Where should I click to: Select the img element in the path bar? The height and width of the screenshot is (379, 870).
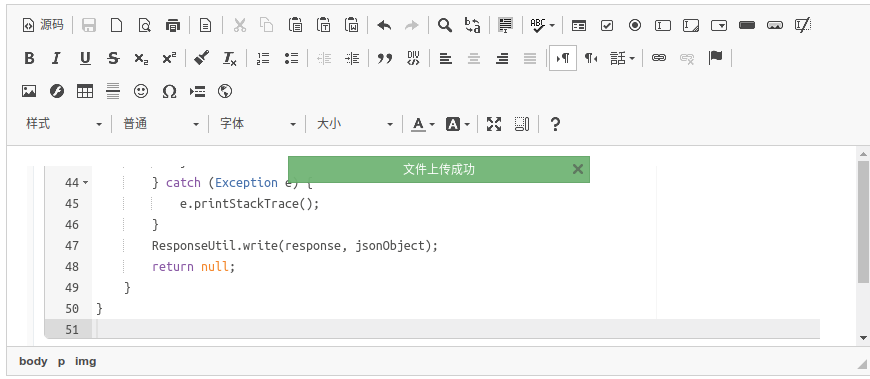[85, 361]
